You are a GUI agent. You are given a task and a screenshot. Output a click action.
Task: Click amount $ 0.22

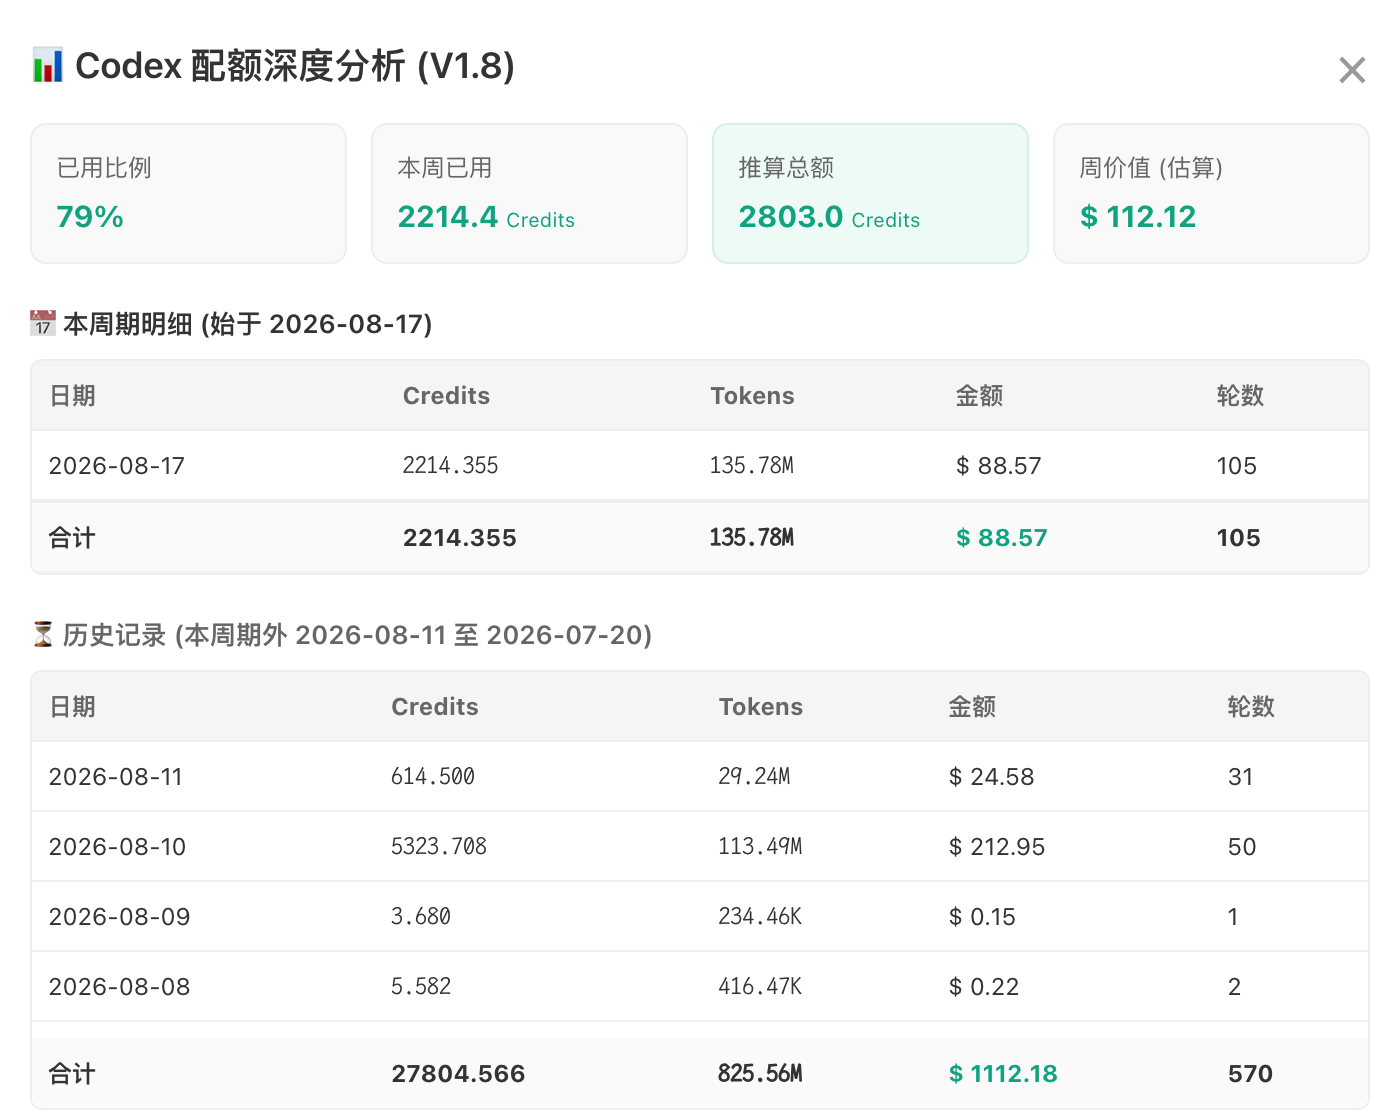[x=984, y=987]
